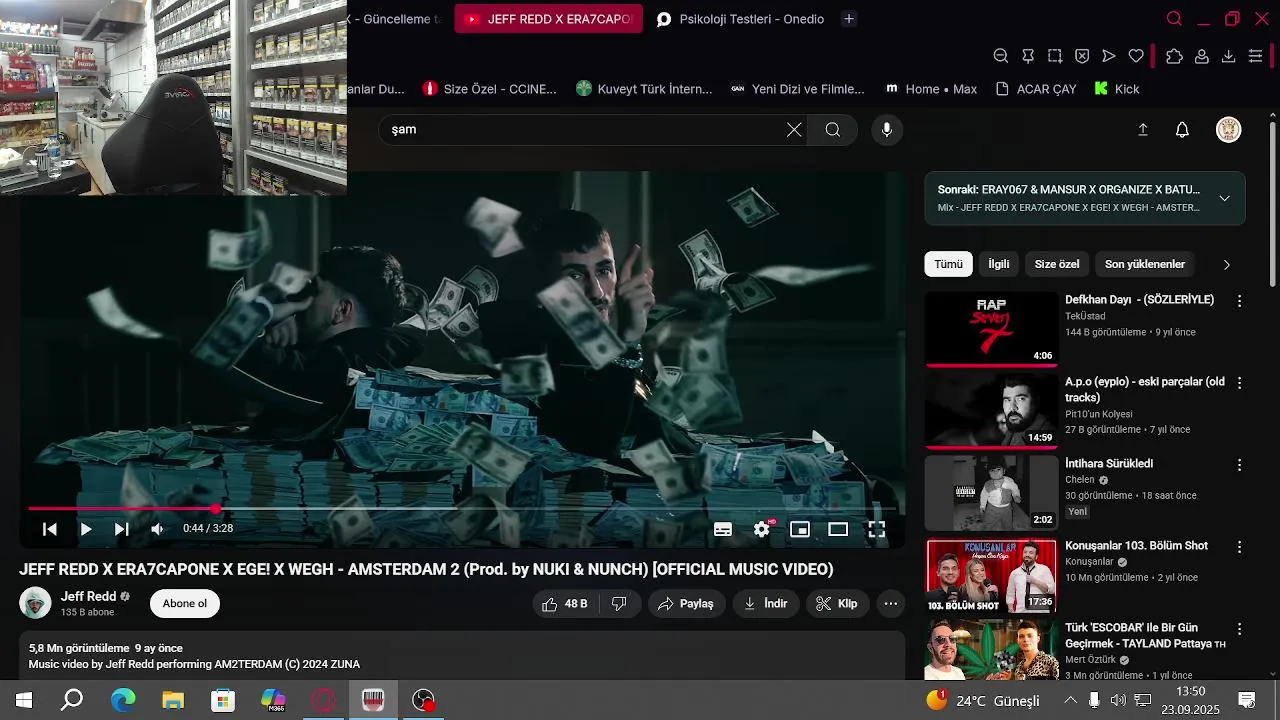Open a new tab with plus button
The height and width of the screenshot is (720, 1280).
point(849,19)
